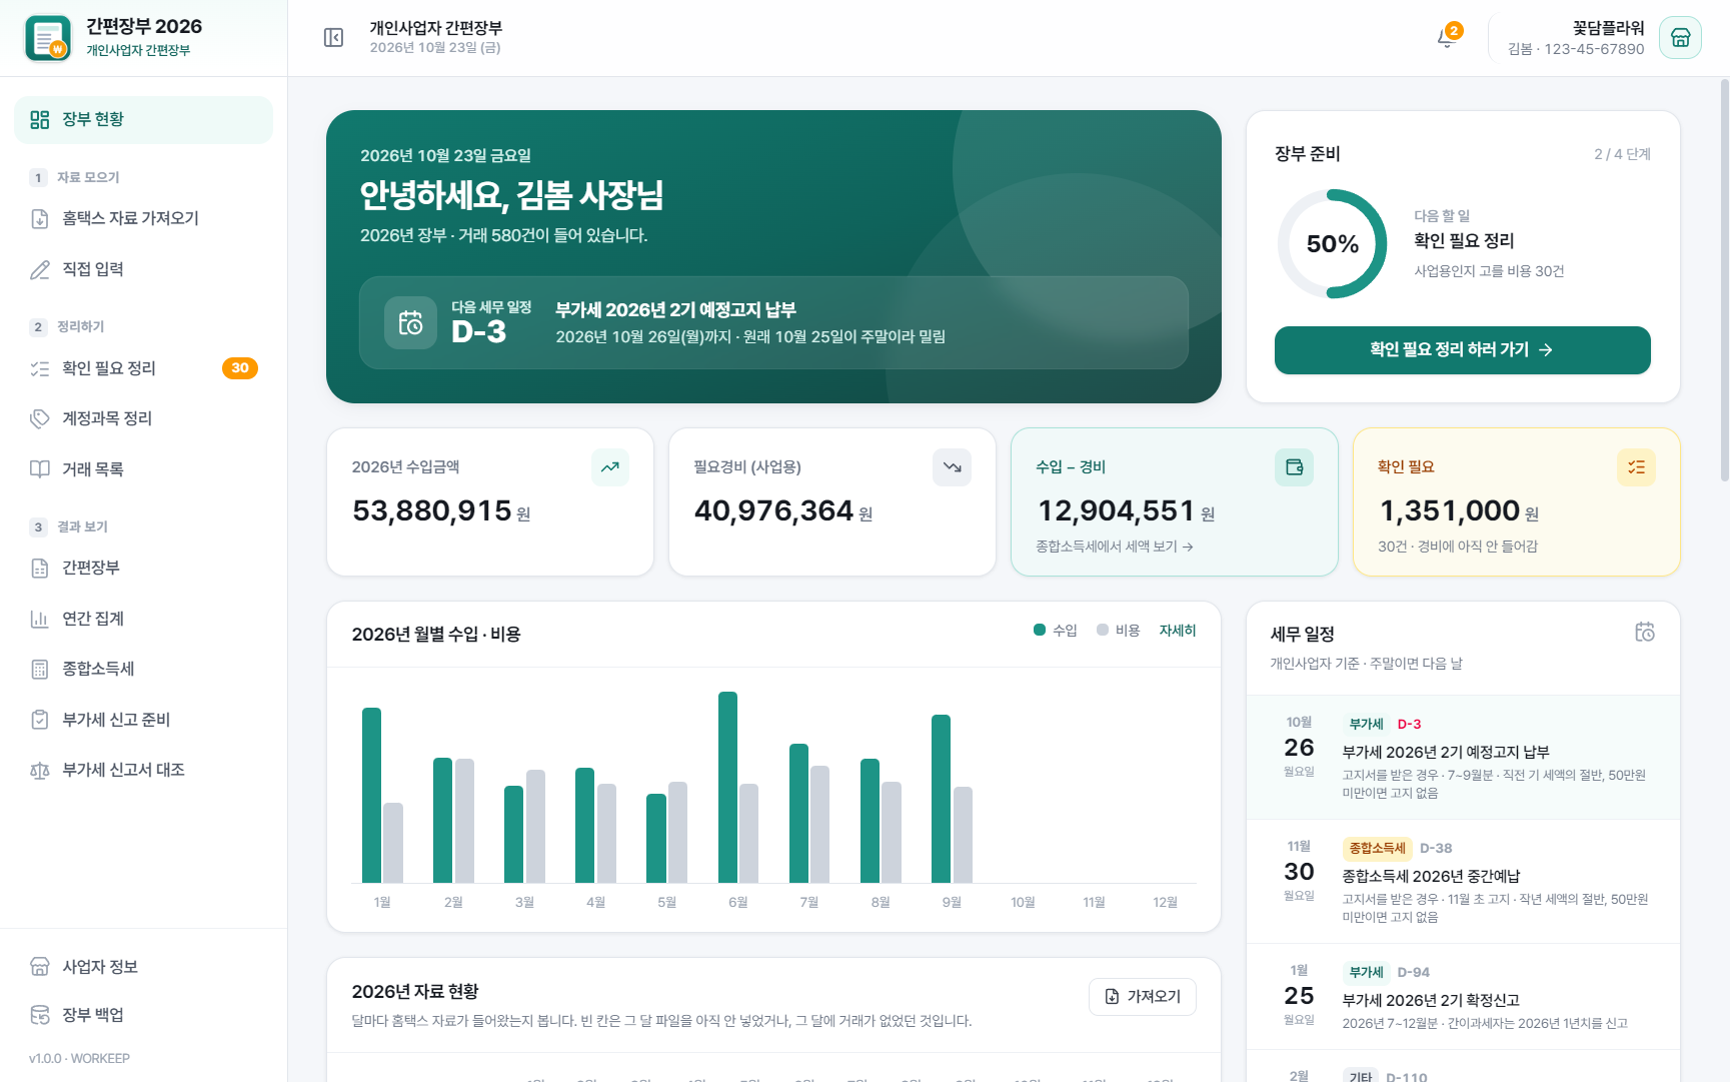Open 확인 필요 정리 with 30 badge
Image resolution: width=1730 pixels, height=1082 pixels.
click(143, 369)
